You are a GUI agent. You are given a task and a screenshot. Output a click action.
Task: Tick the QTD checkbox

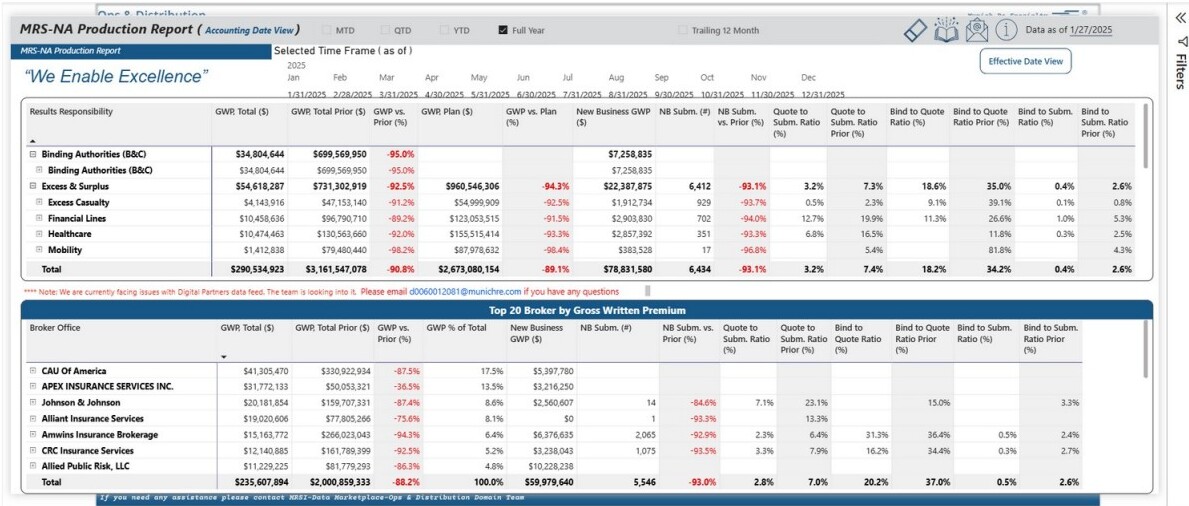coord(385,30)
